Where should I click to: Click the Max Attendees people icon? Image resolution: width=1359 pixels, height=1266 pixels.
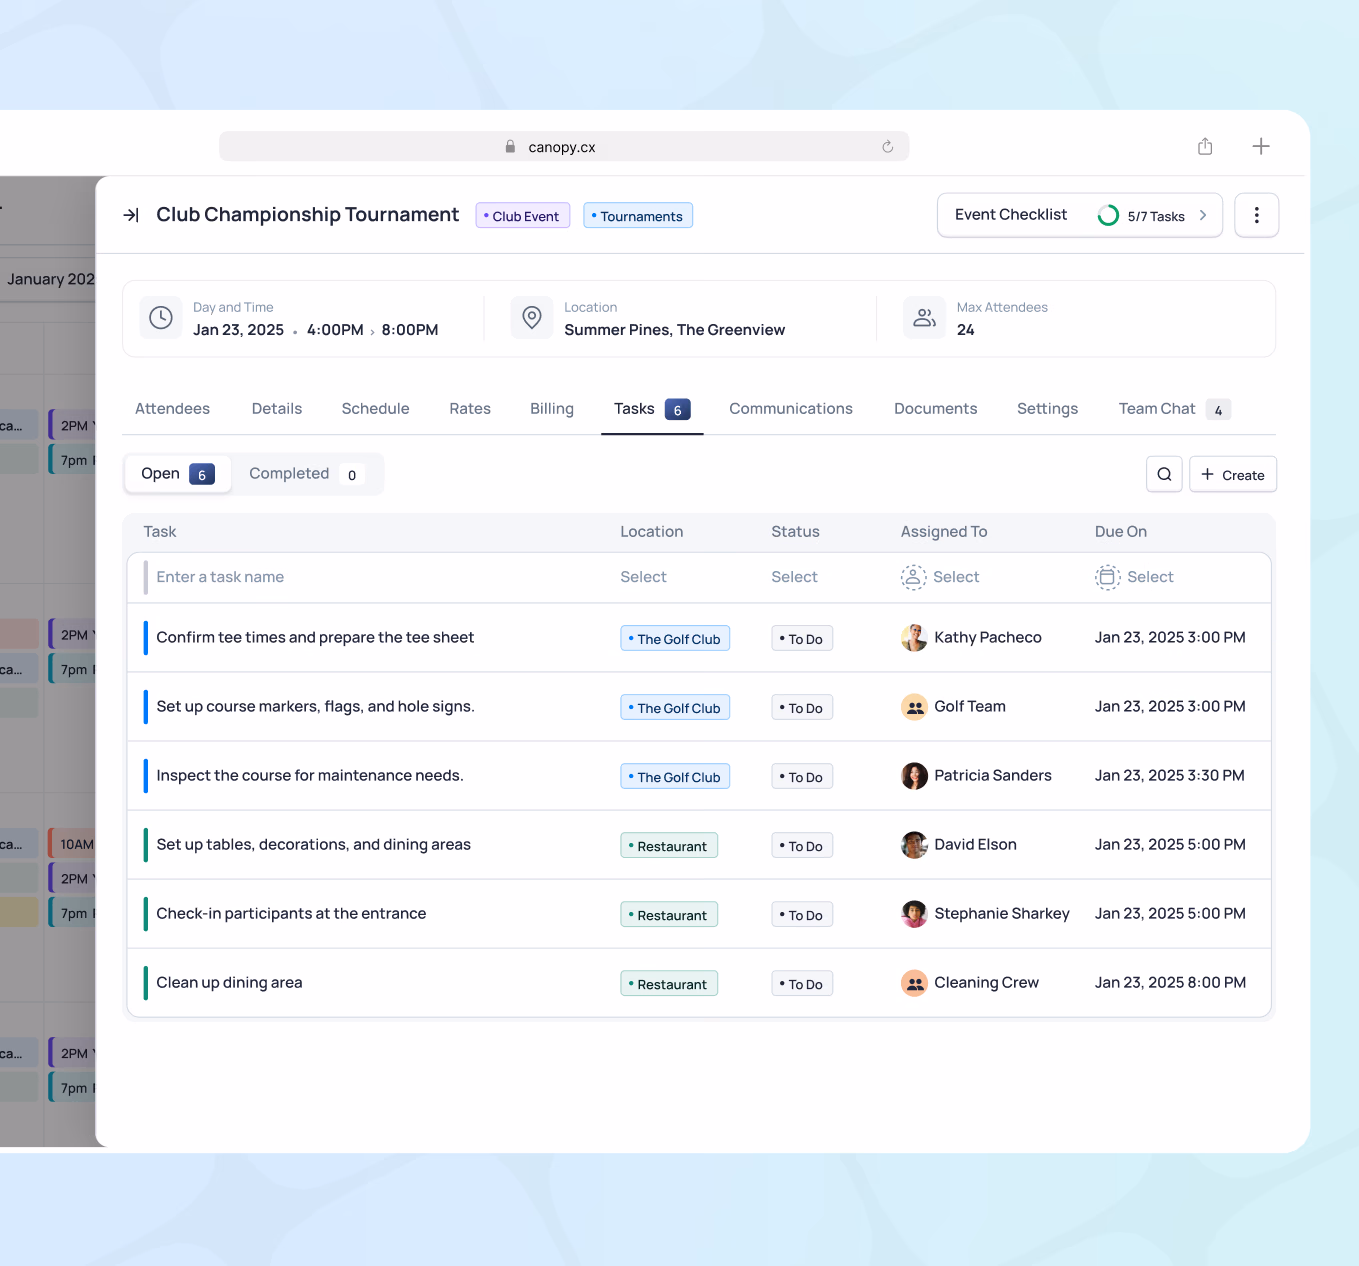coord(924,318)
